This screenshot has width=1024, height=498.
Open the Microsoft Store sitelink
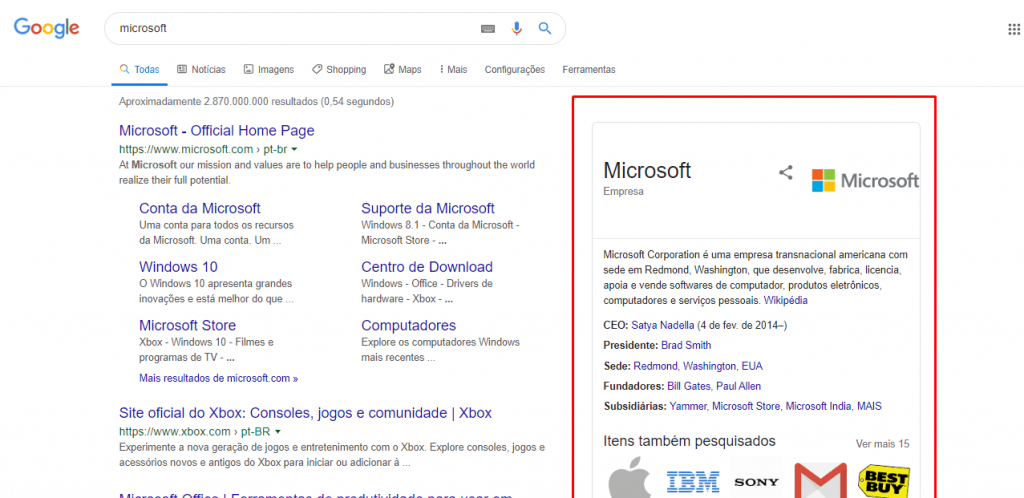coord(187,325)
